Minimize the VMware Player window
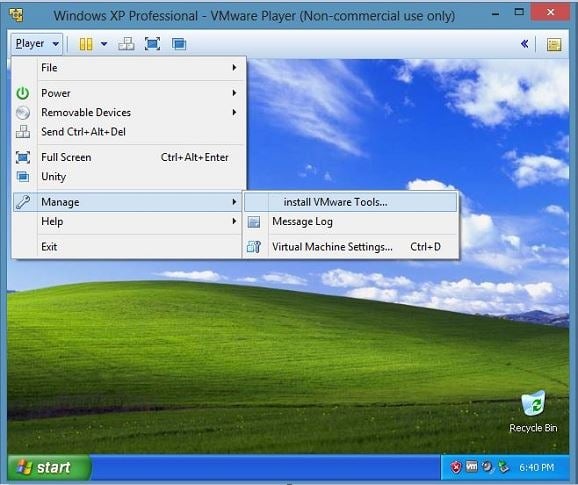This screenshot has height=485, width=578. coord(496,14)
